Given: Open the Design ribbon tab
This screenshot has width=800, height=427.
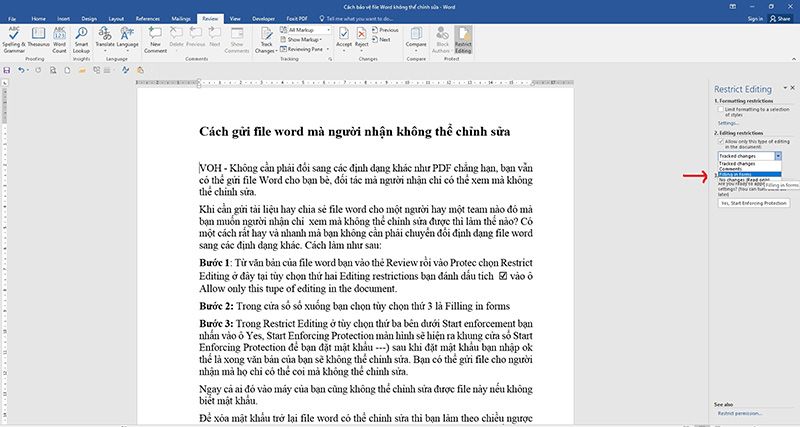Looking at the screenshot, I should pos(89,18).
